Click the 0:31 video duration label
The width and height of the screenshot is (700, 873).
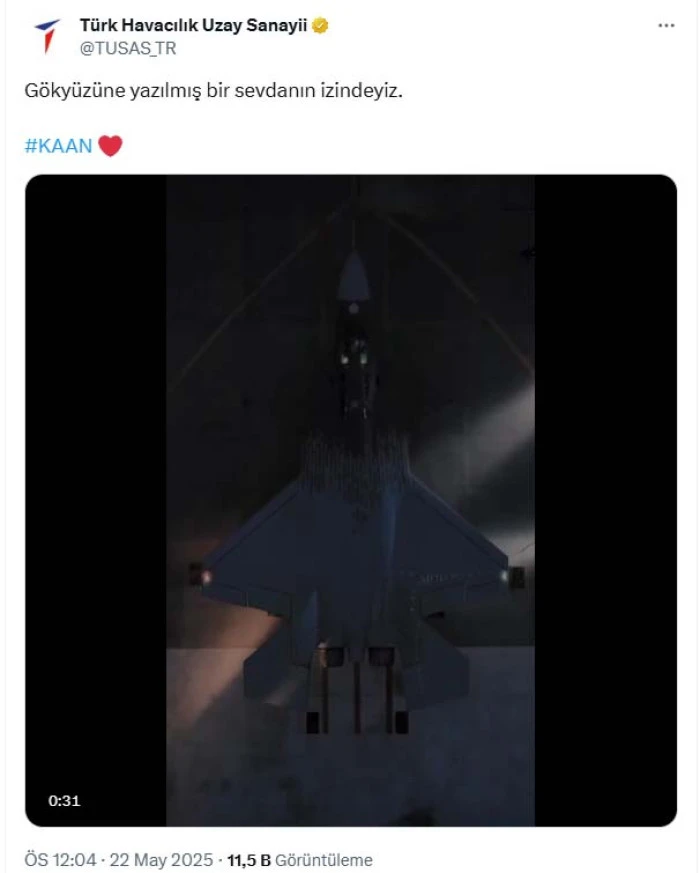65,801
